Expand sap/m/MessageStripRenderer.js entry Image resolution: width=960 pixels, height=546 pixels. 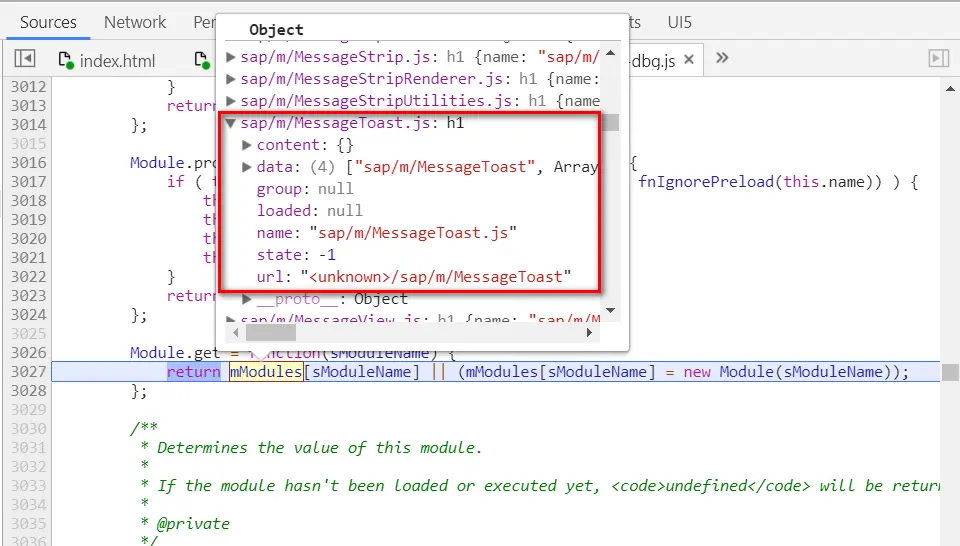tap(231, 79)
